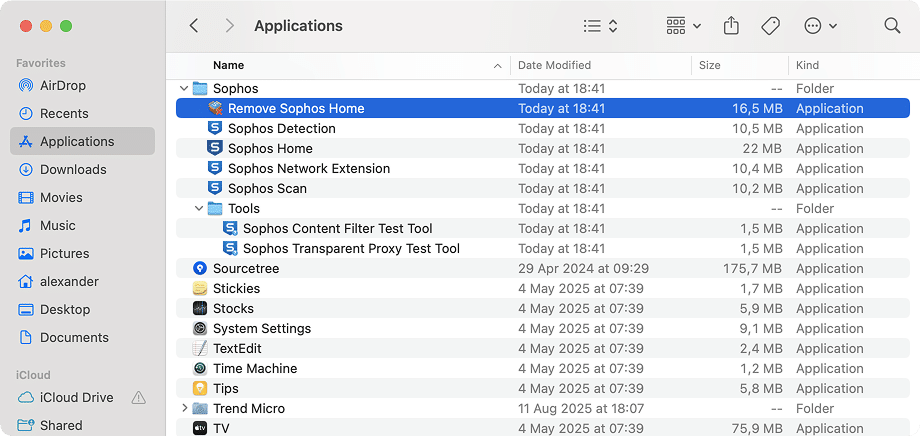
Task: Open the more actions ellipsis menu
Action: click(820, 26)
